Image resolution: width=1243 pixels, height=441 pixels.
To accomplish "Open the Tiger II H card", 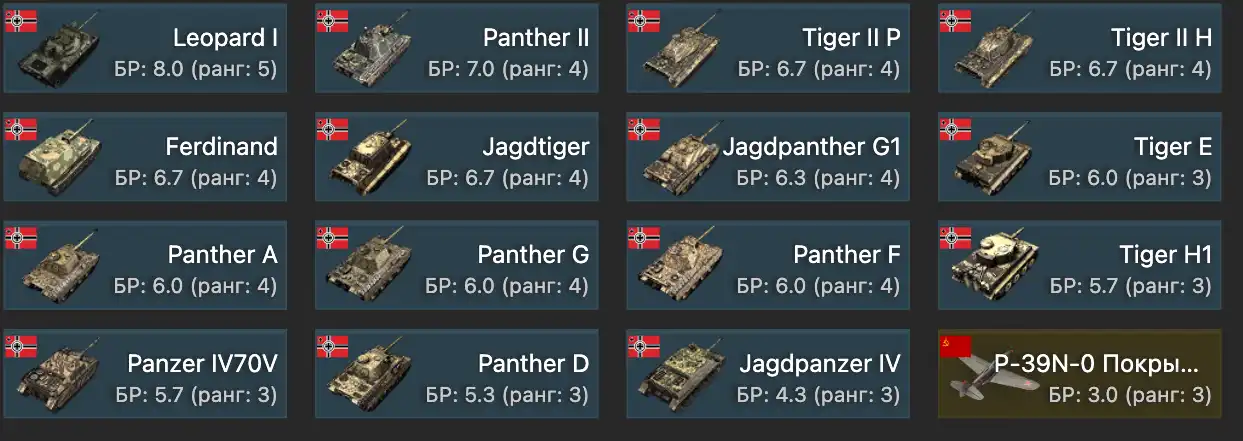I will 1080,48.
